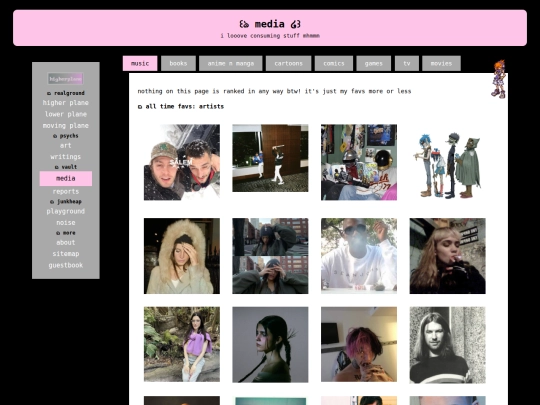Viewport: 540px width, 405px height.
Task: Go to lower plane in sidebar
Action: coord(65,114)
